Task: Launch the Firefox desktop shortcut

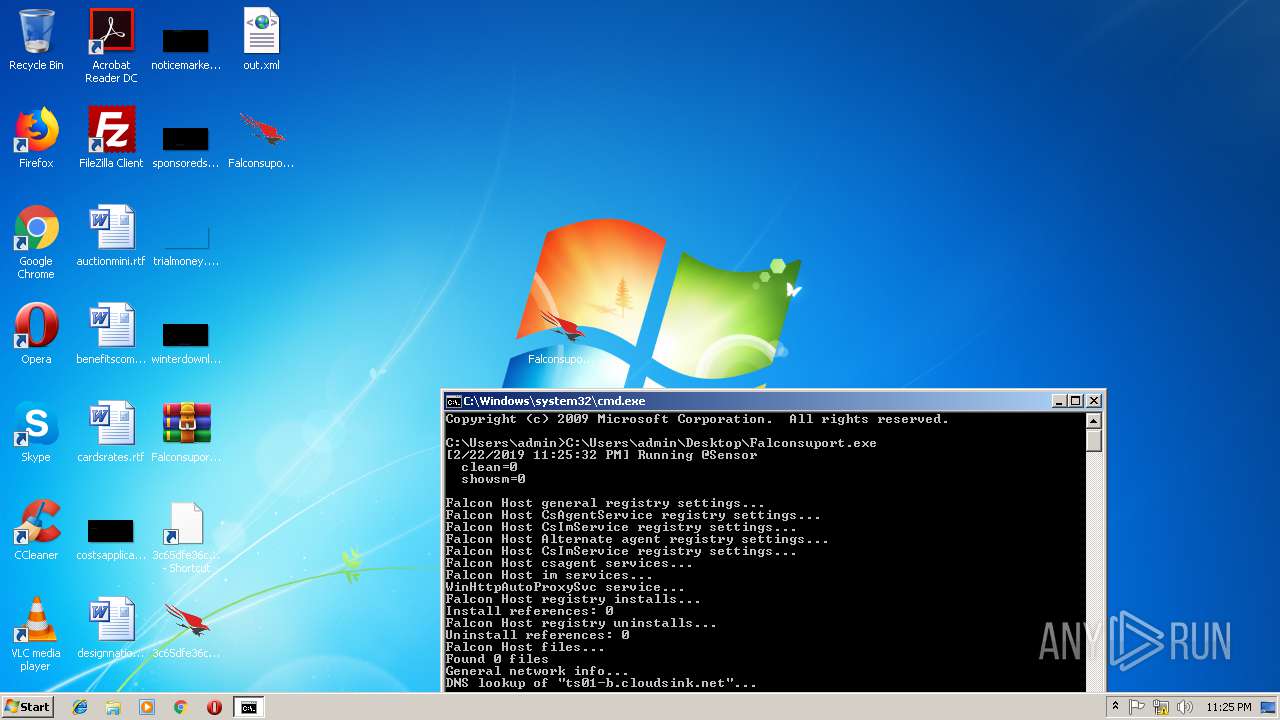Action: 36,138
